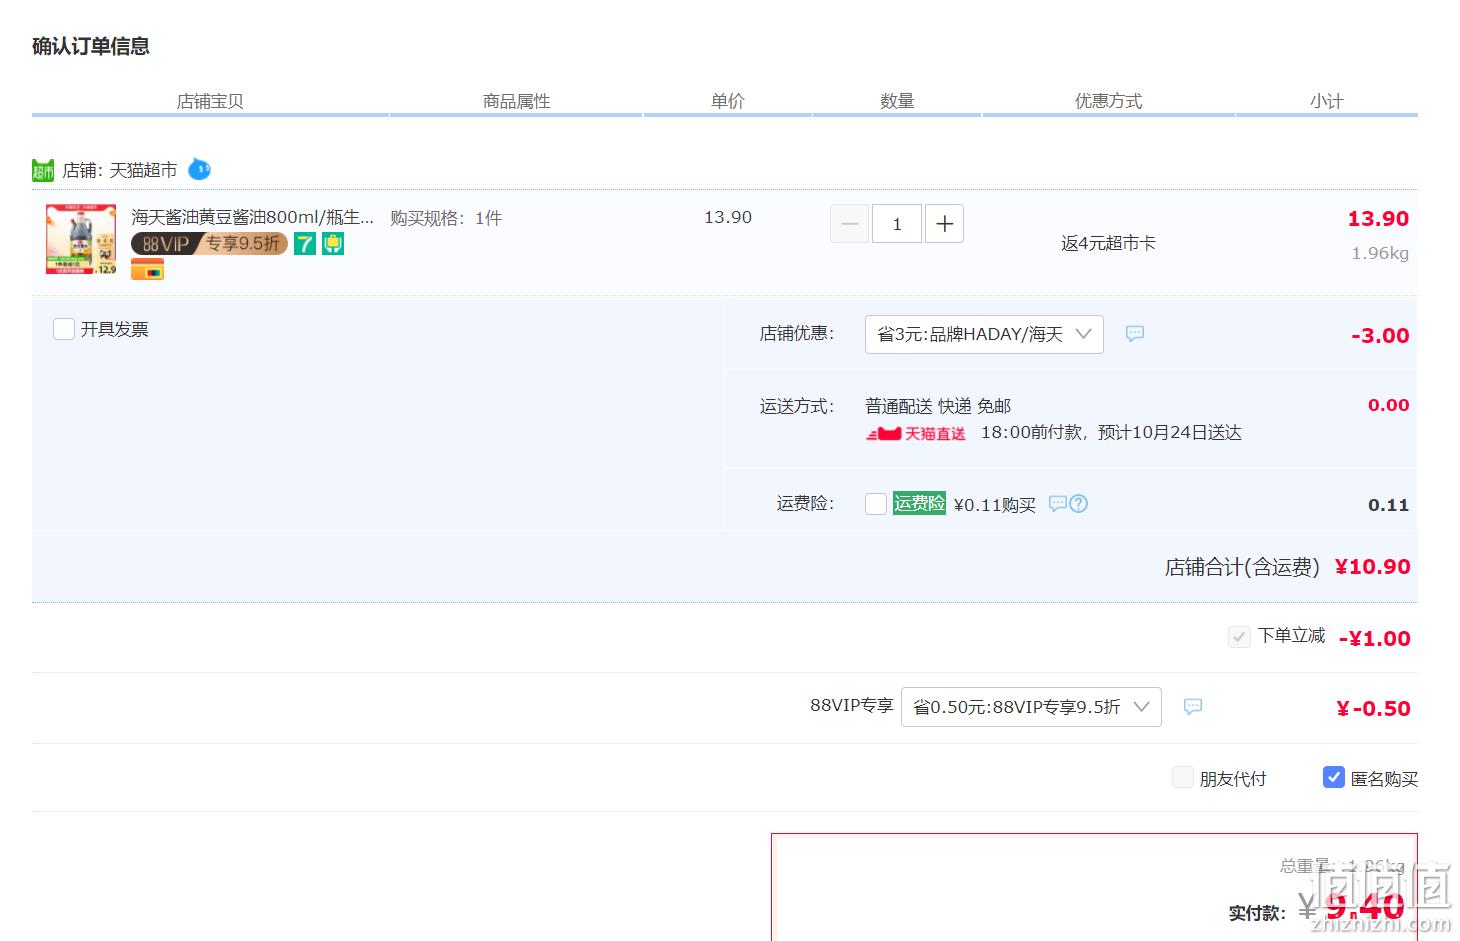
Task: Click the green shopping bag service icon
Action: click(333, 243)
